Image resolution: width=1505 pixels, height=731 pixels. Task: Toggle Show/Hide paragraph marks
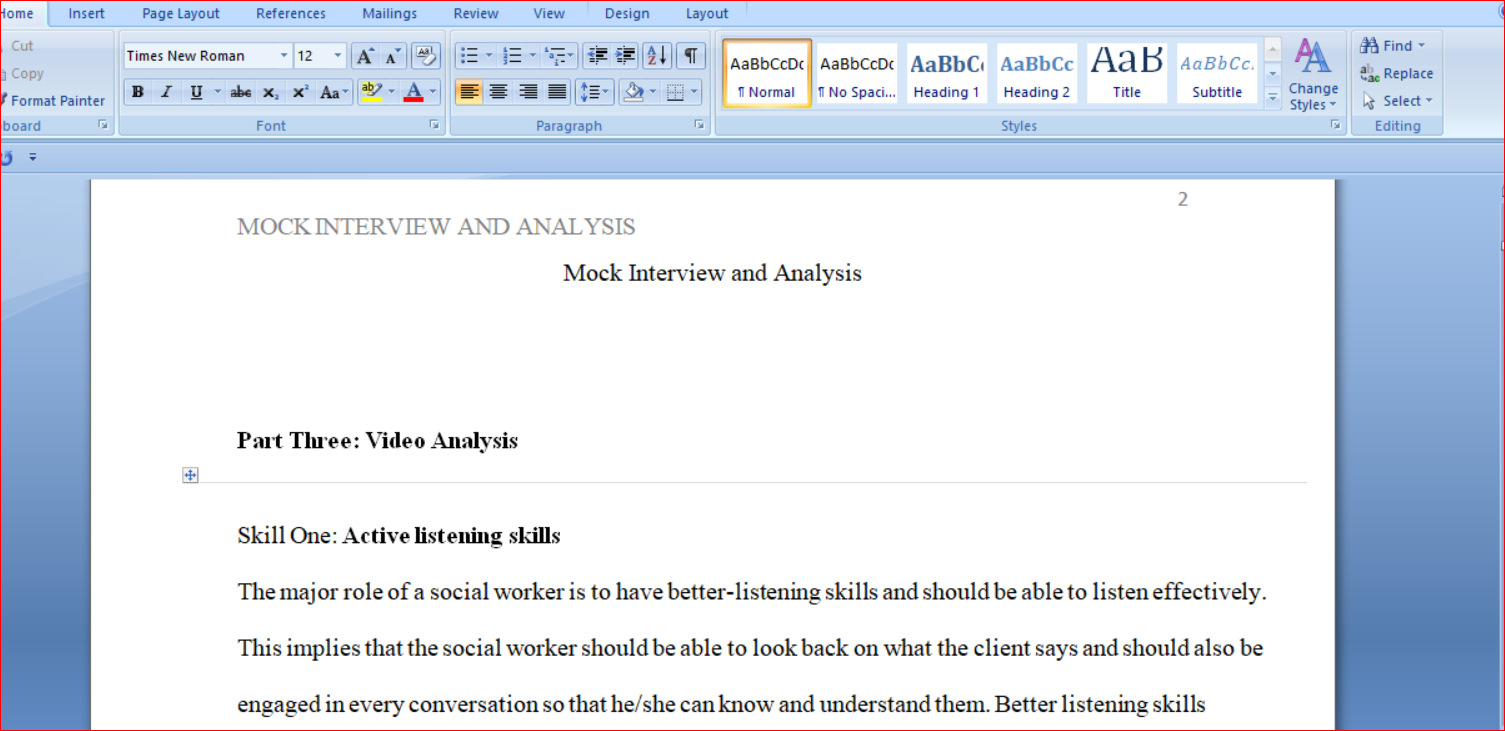point(691,56)
